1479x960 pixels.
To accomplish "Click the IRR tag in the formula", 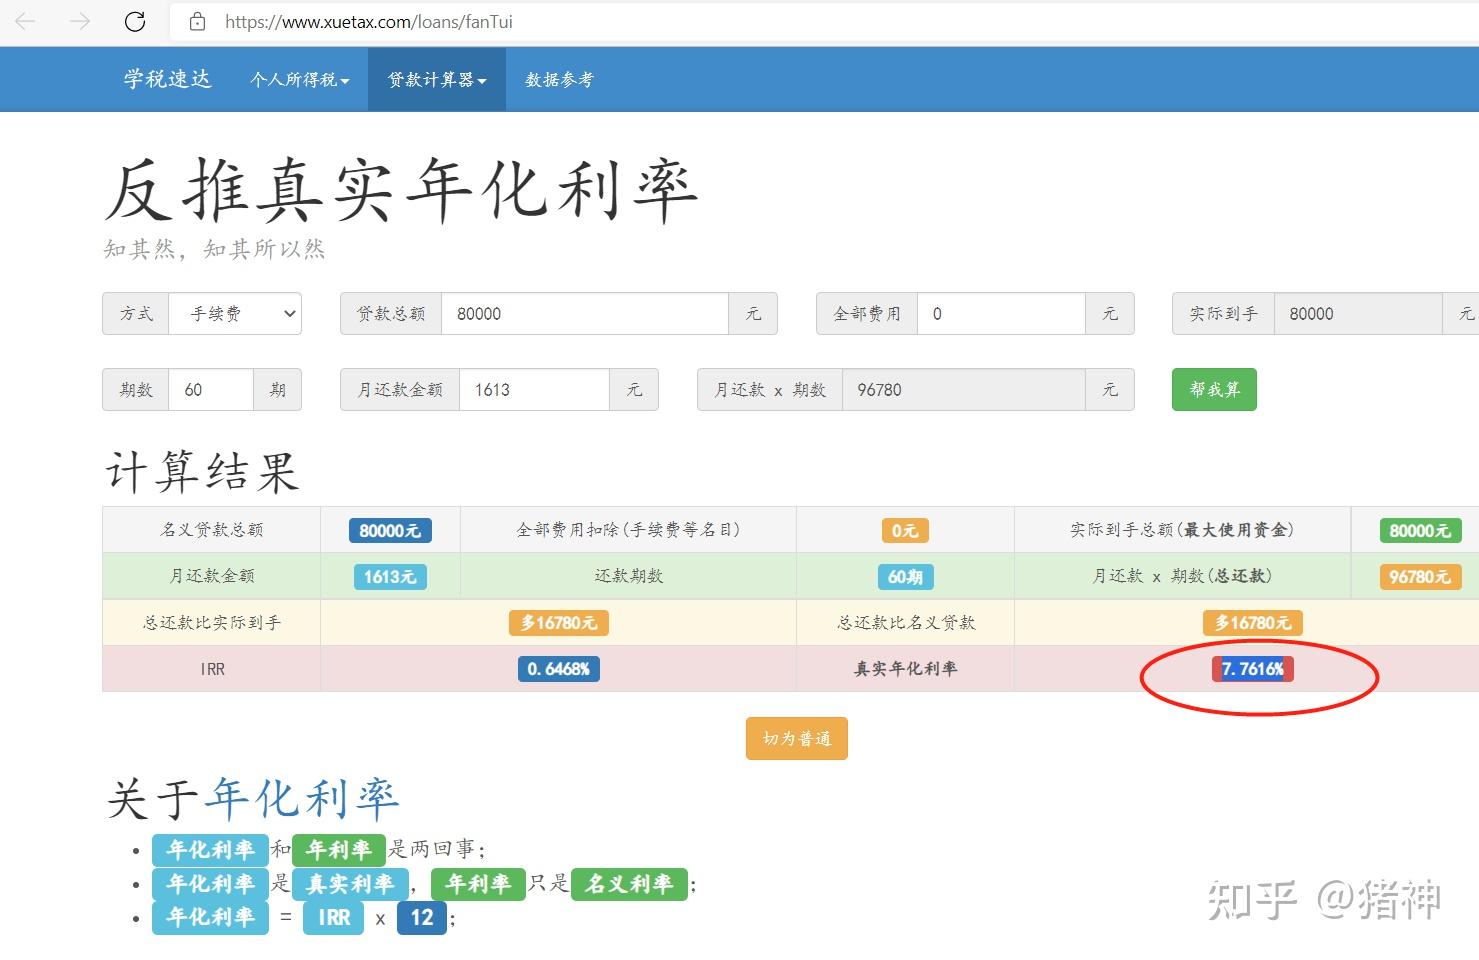I will [x=334, y=918].
